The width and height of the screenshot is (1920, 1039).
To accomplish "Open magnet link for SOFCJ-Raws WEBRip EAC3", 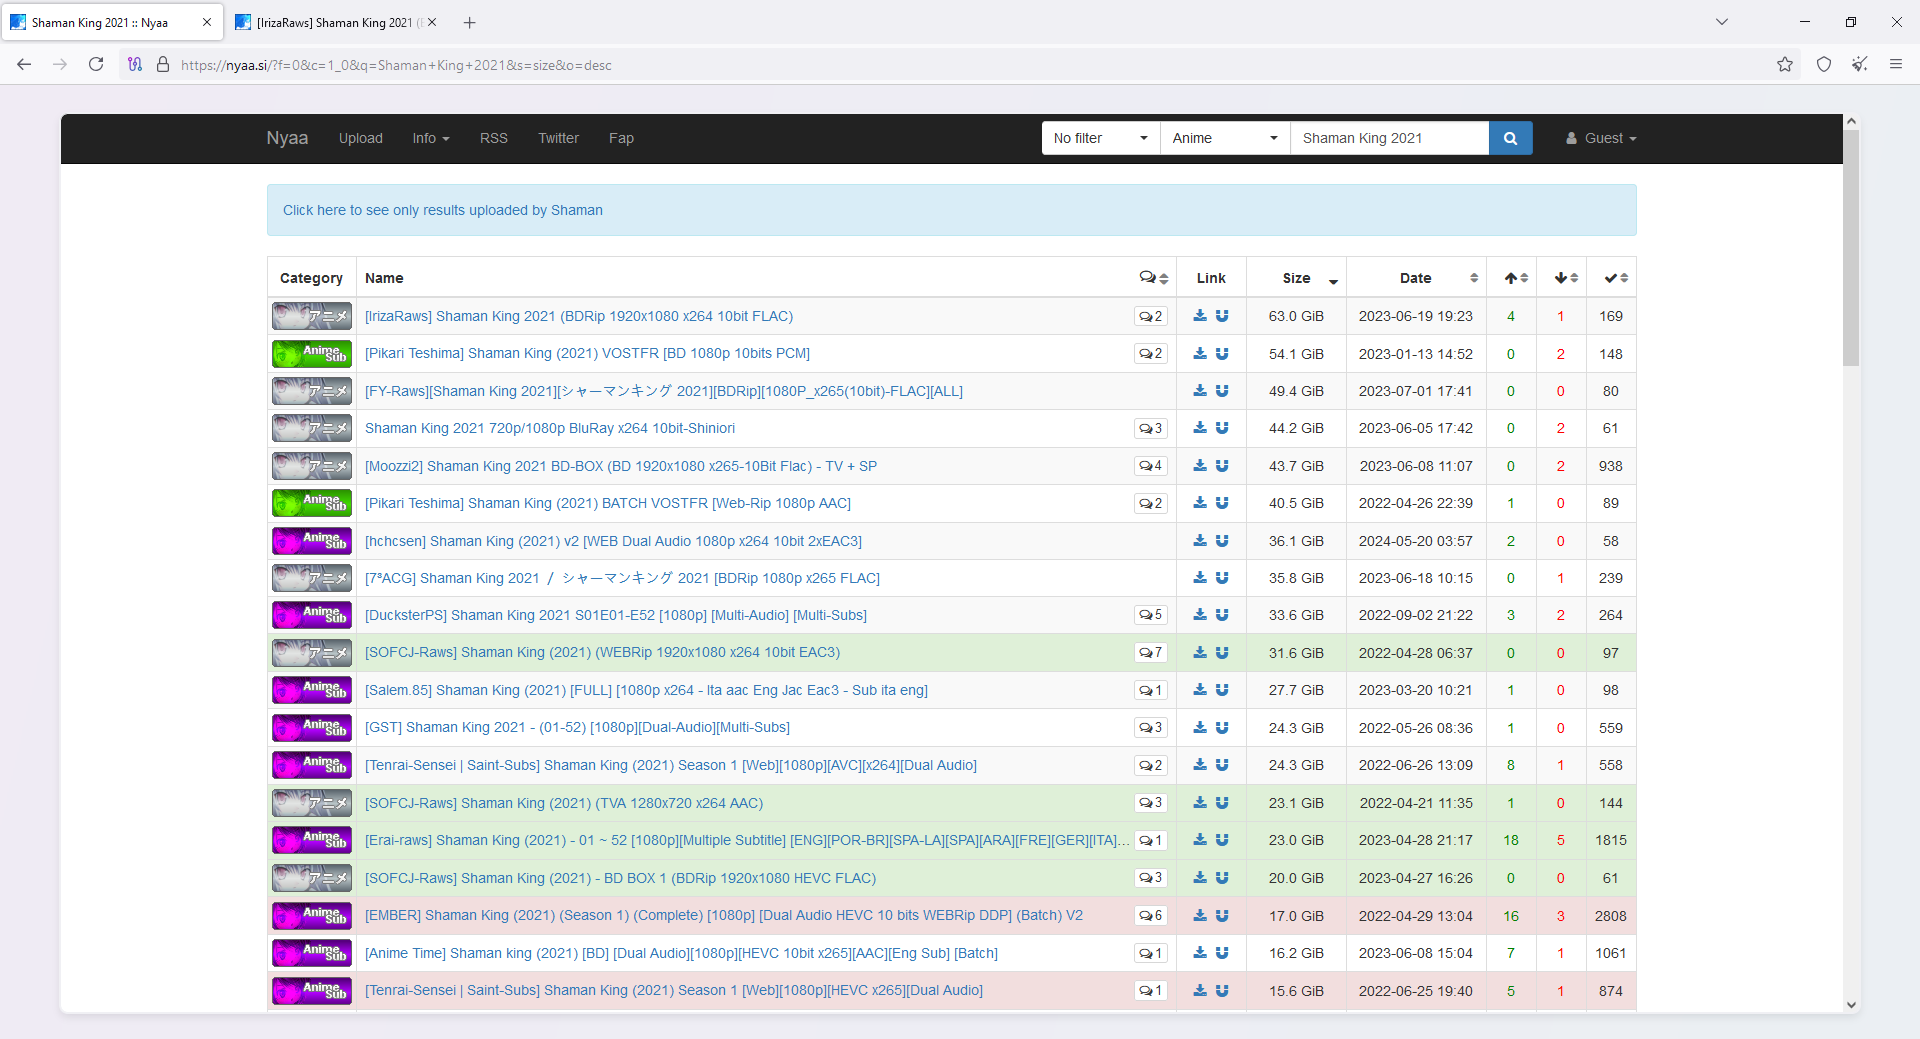I will click(x=1222, y=653).
